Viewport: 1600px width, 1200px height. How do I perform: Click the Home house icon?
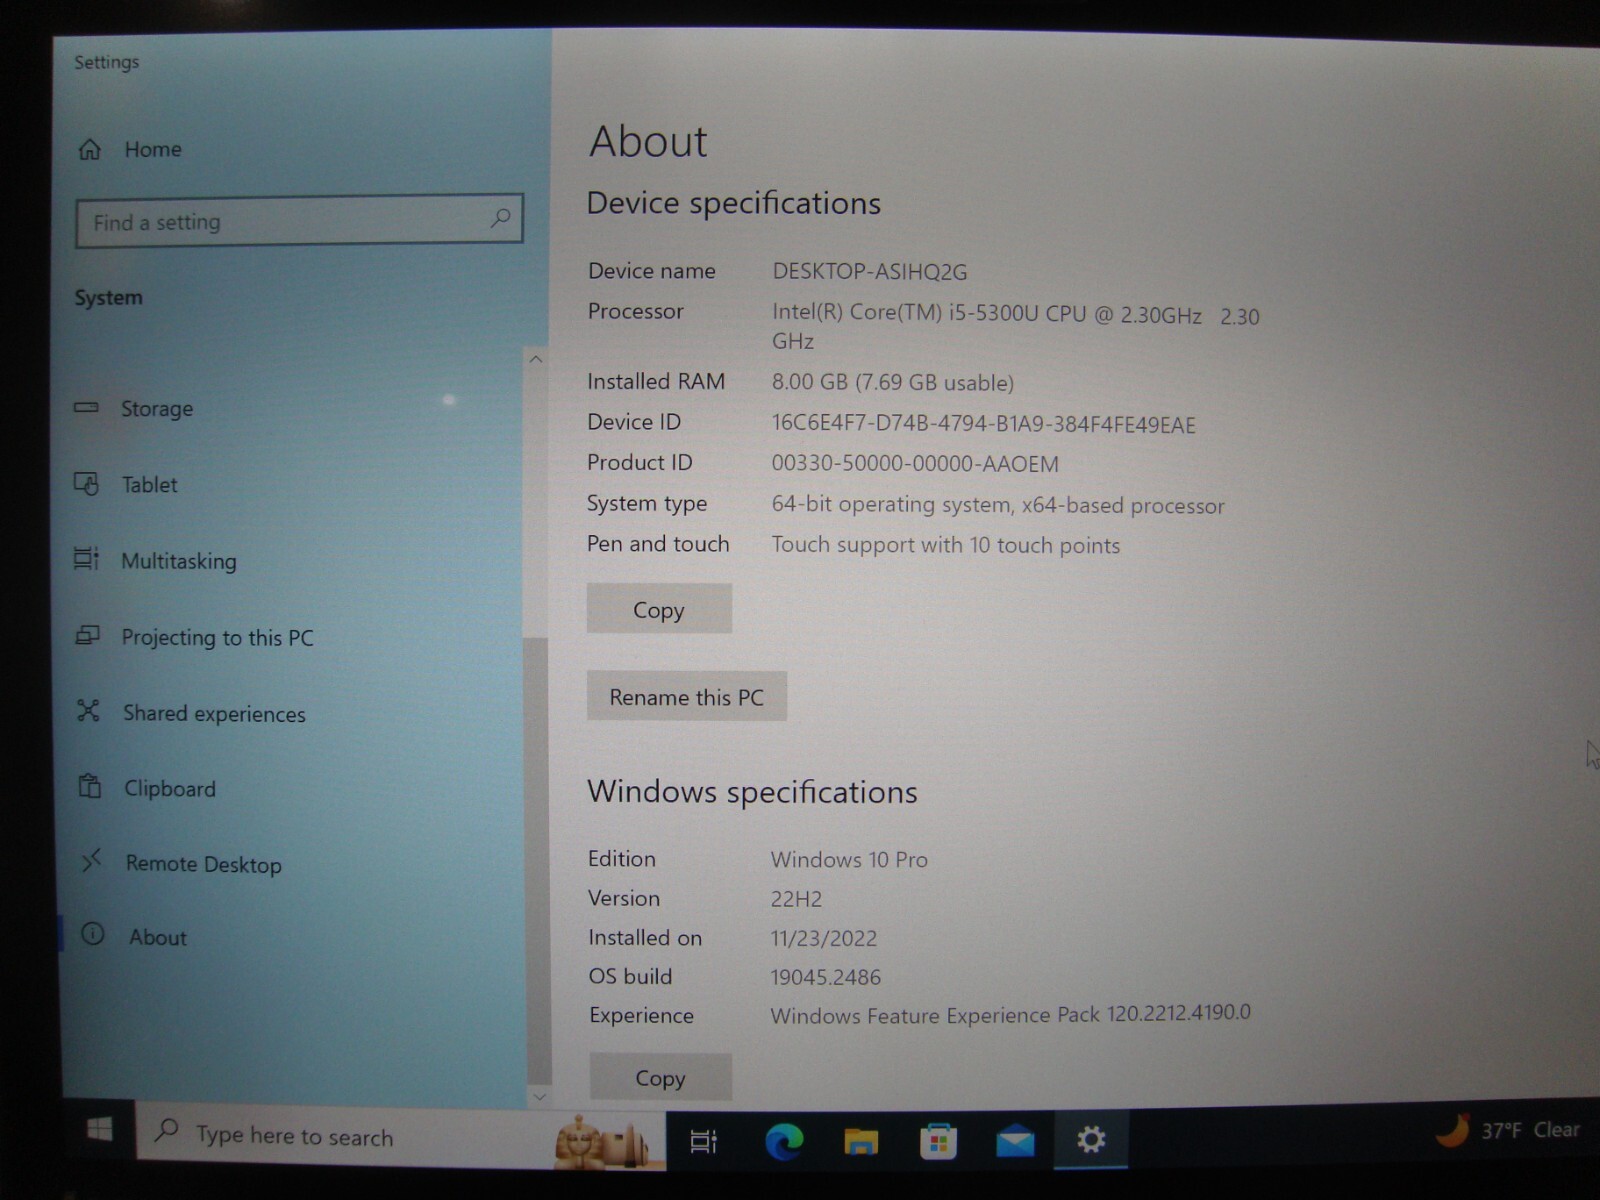point(90,149)
